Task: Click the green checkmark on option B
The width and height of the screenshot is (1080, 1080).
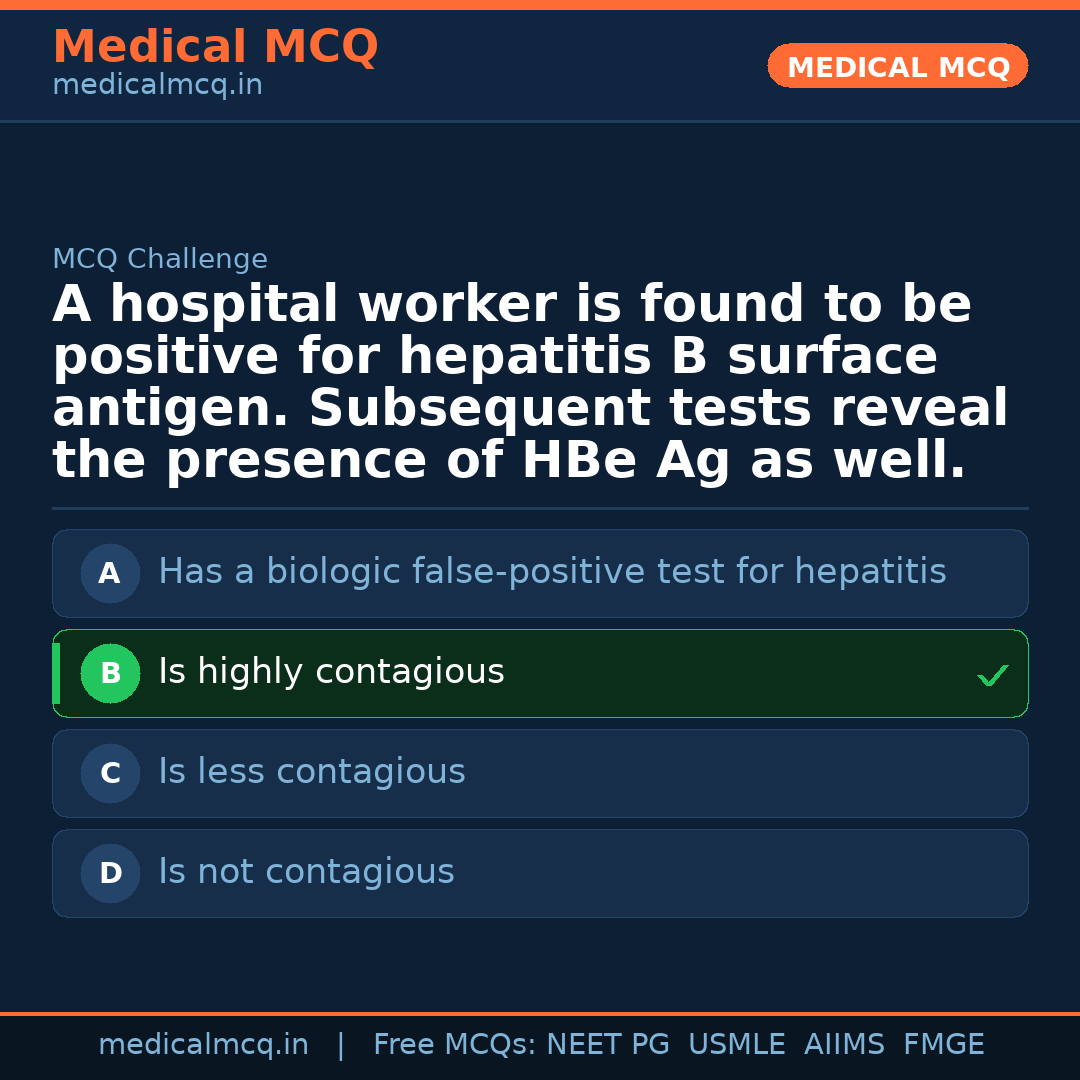Action: point(992,676)
